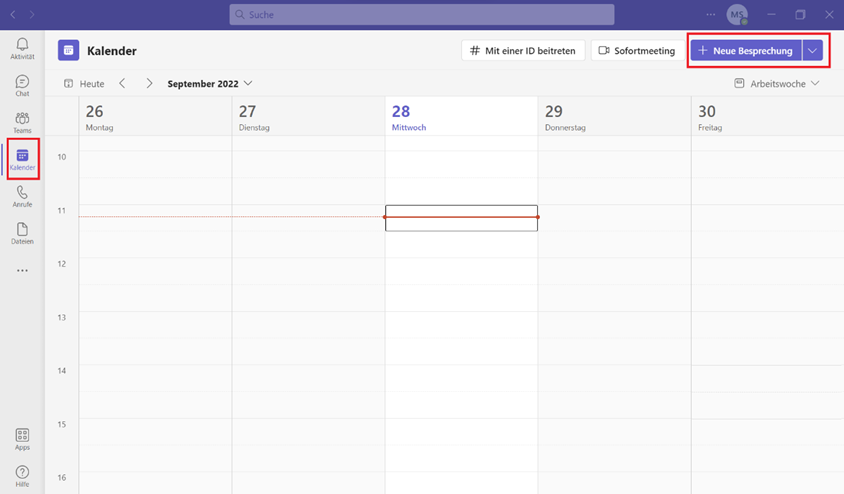The image size is (844, 494).
Task: Open the Chat sidebar icon
Action: tap(22, 85)
